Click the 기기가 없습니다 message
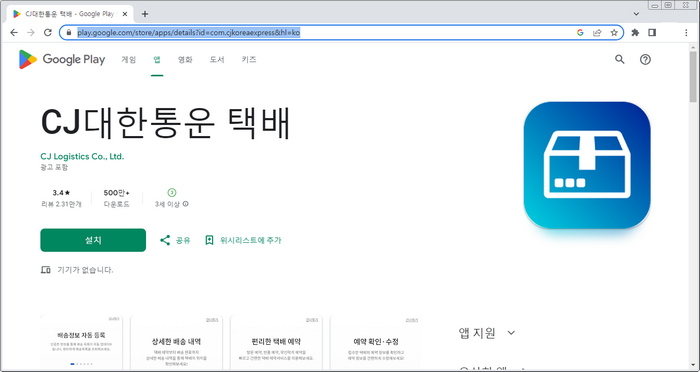This screenshot has width=700, height=372. 85,270
